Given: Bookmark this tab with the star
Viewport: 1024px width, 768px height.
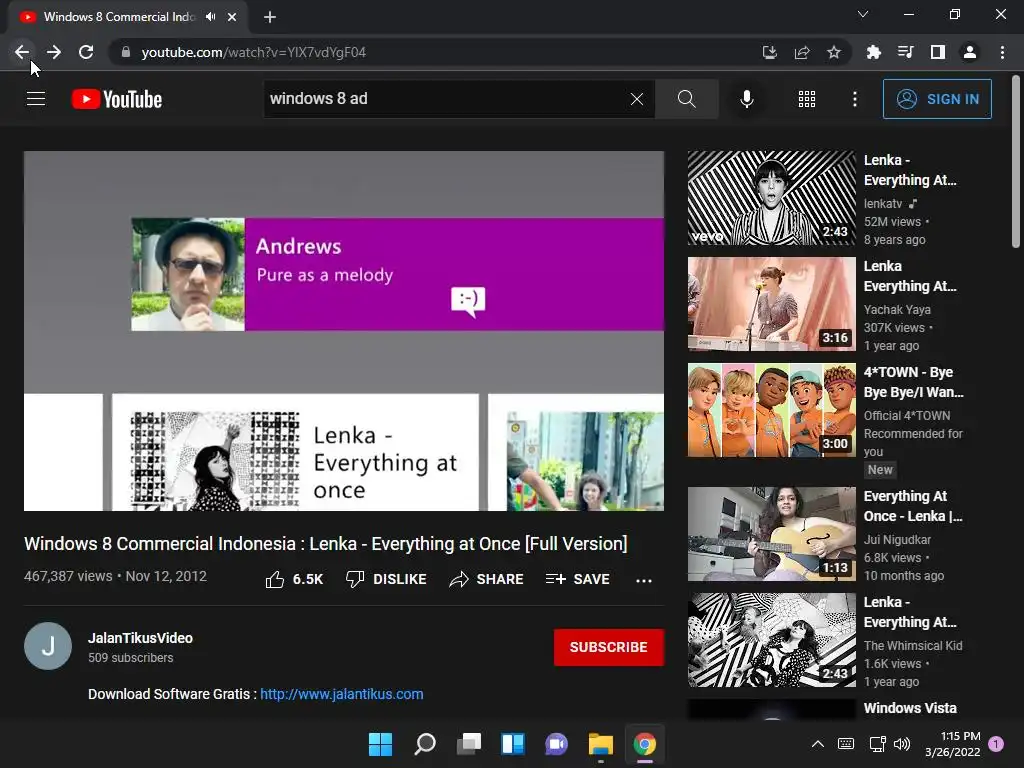Looking at the screenshot, I should click(834, 52).
